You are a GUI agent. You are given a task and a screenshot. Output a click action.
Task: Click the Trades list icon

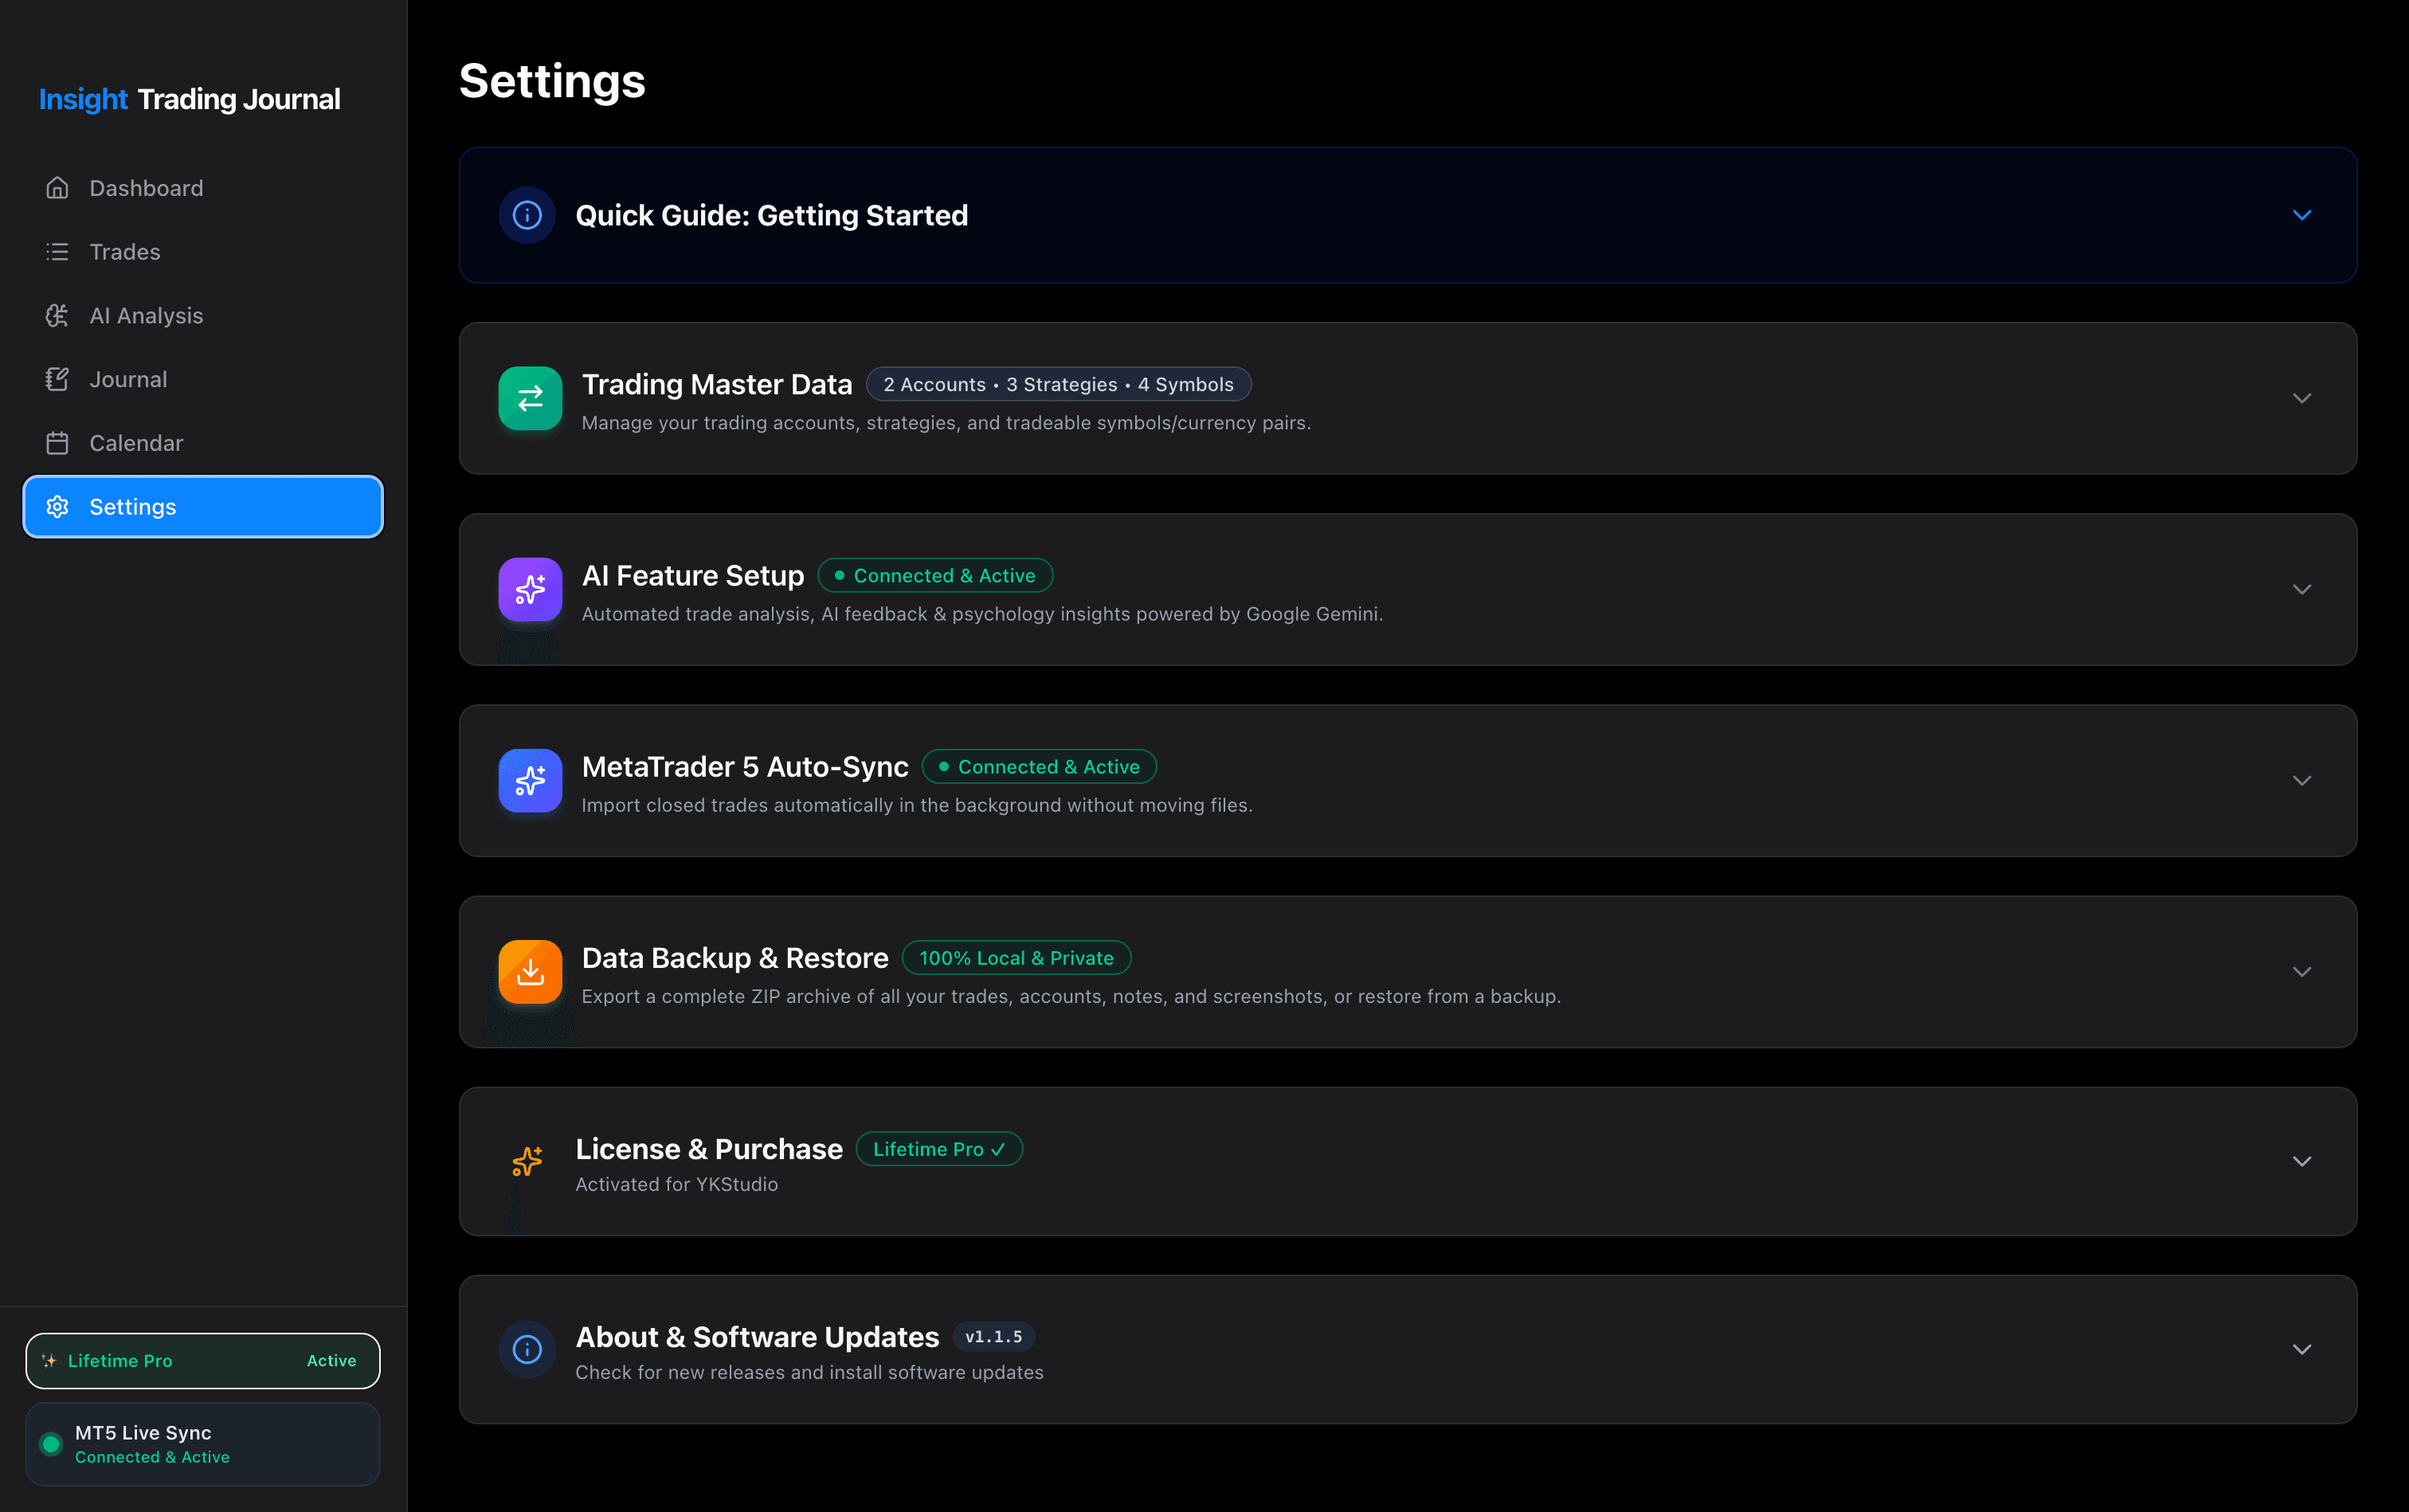coord(57,252)
